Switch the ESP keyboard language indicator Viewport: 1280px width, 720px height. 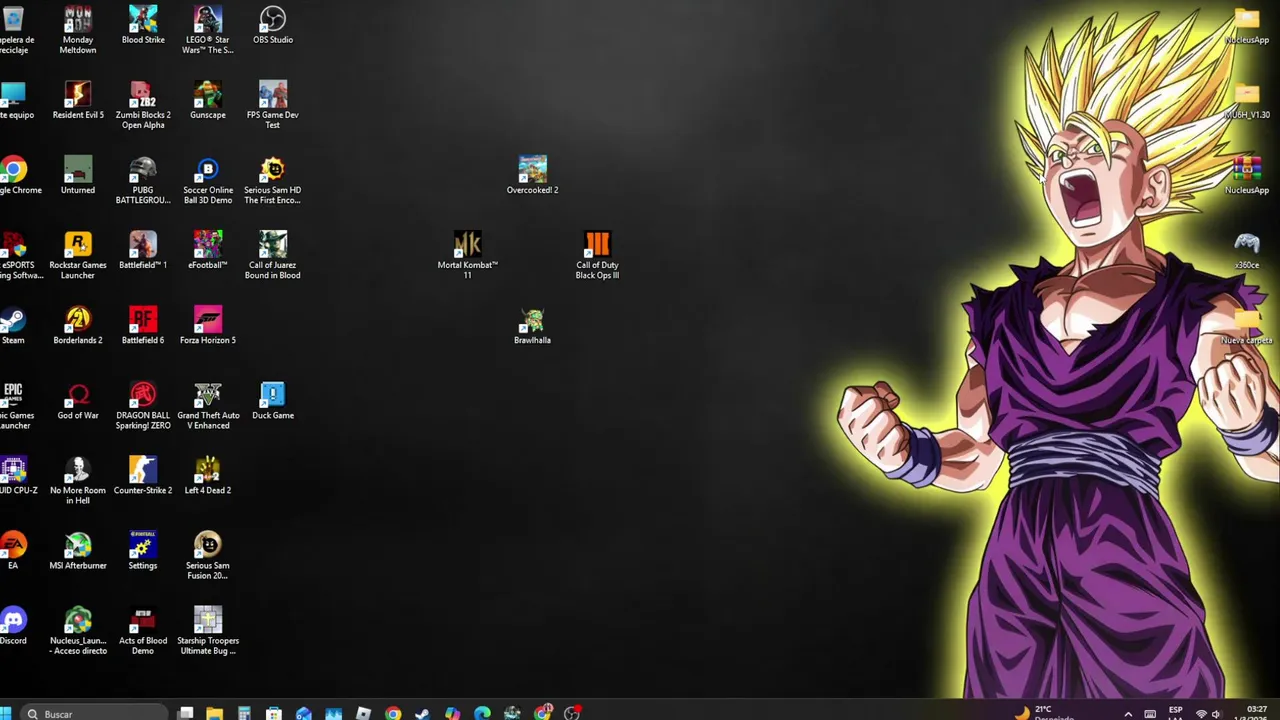coord(1176,713)
